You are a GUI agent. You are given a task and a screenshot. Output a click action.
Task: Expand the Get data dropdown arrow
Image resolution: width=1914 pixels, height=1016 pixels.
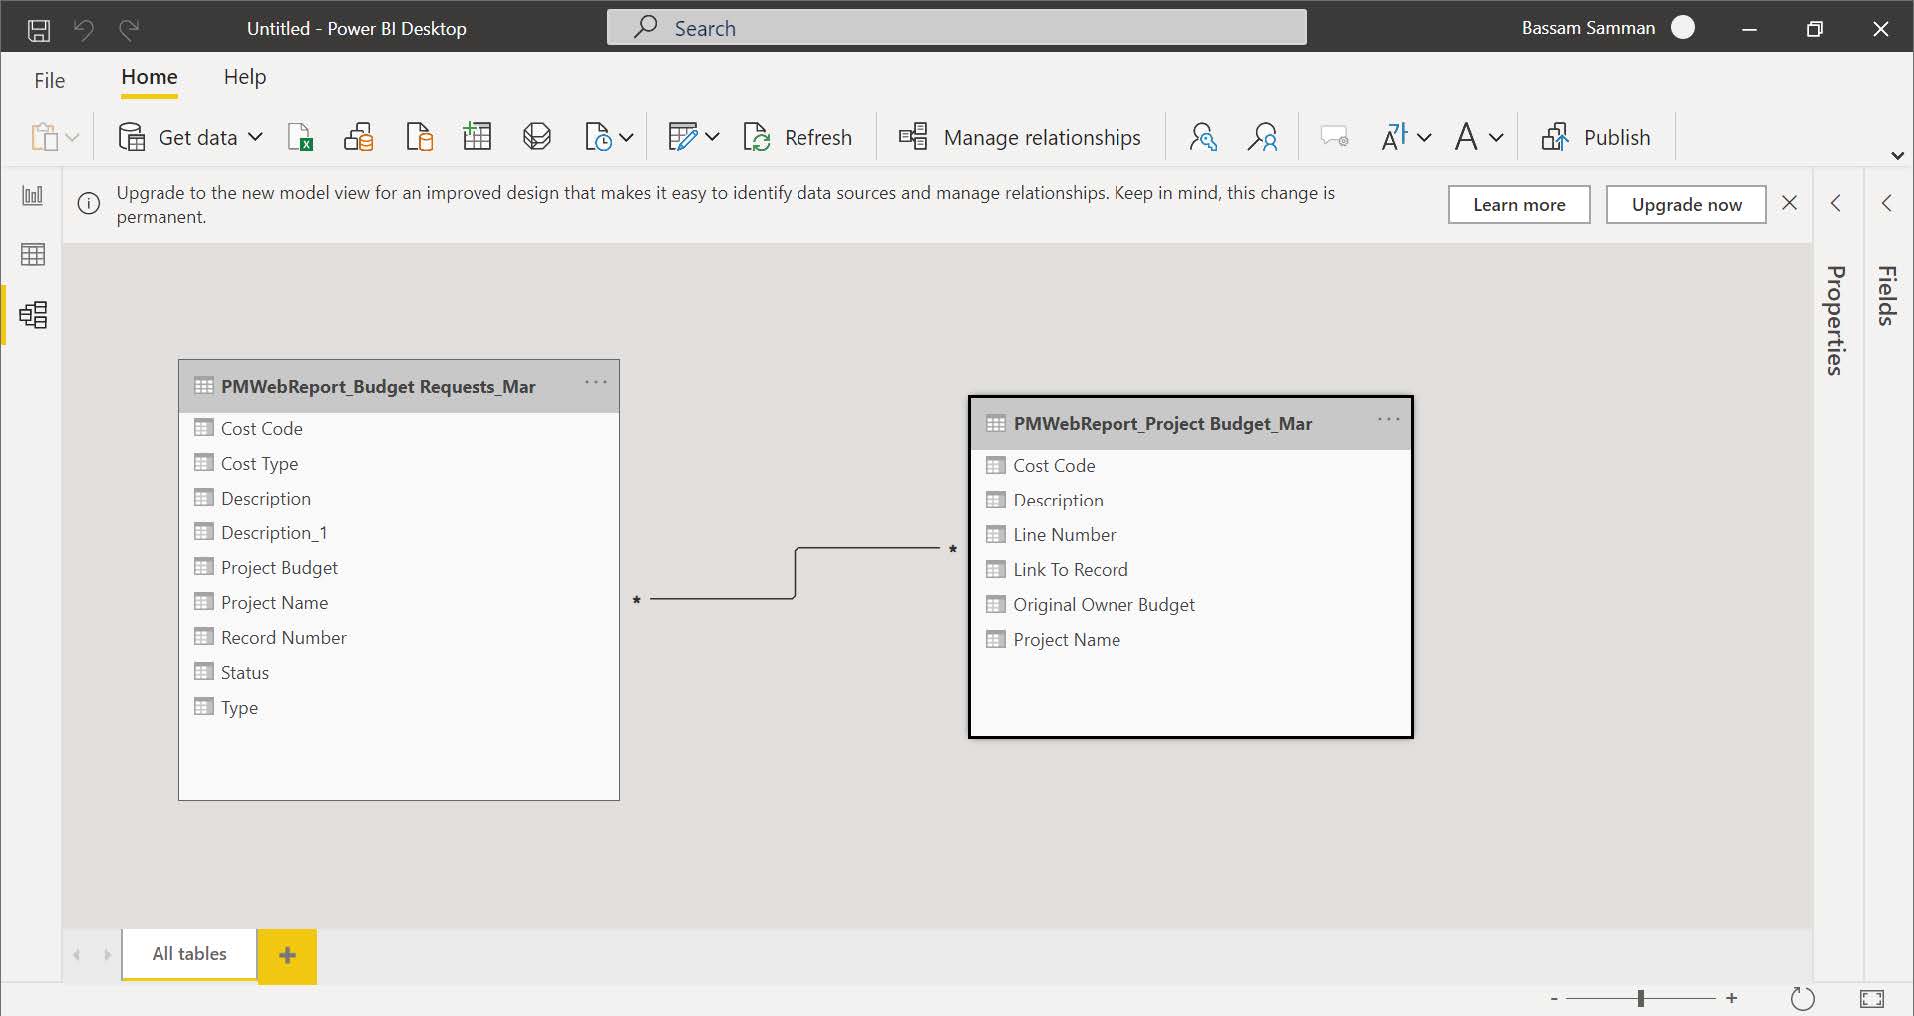(x=255, y=137)
